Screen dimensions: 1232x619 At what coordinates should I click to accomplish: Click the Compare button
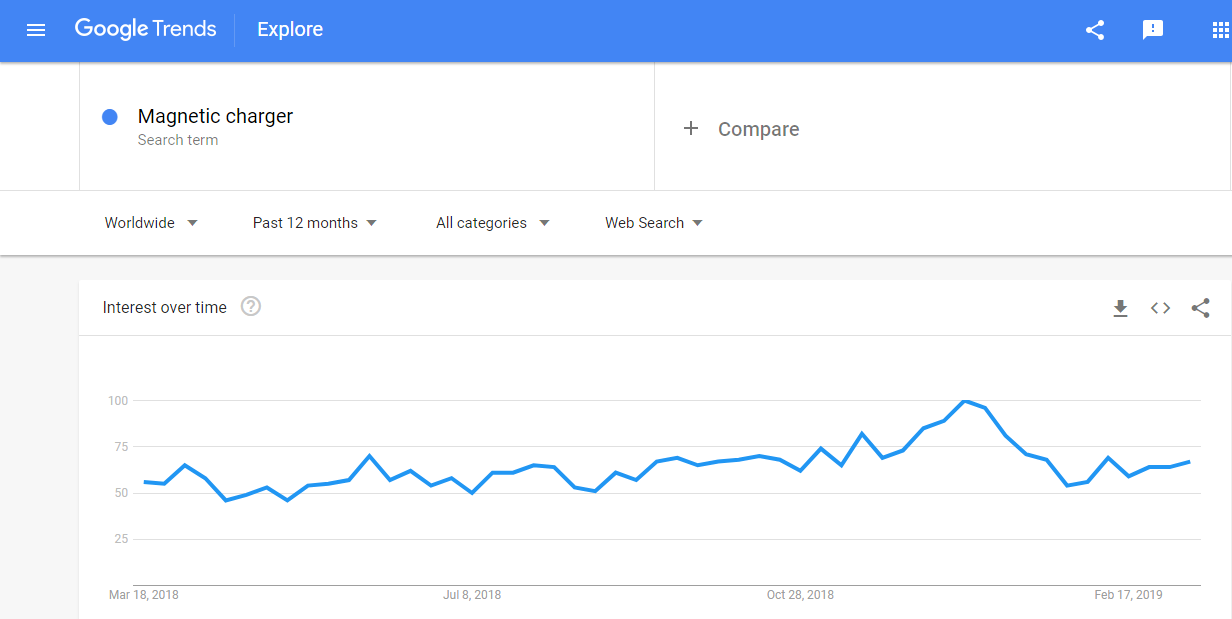click(758, 129)
